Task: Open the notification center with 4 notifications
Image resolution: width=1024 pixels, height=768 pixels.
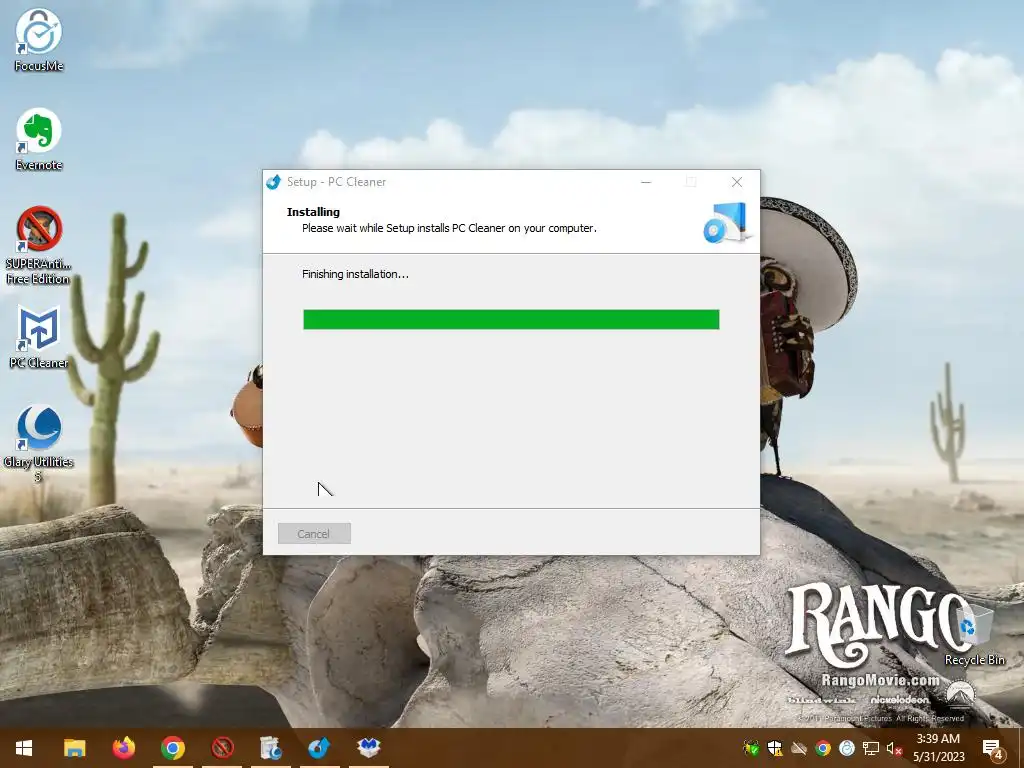Action: (x=993, y=748)
